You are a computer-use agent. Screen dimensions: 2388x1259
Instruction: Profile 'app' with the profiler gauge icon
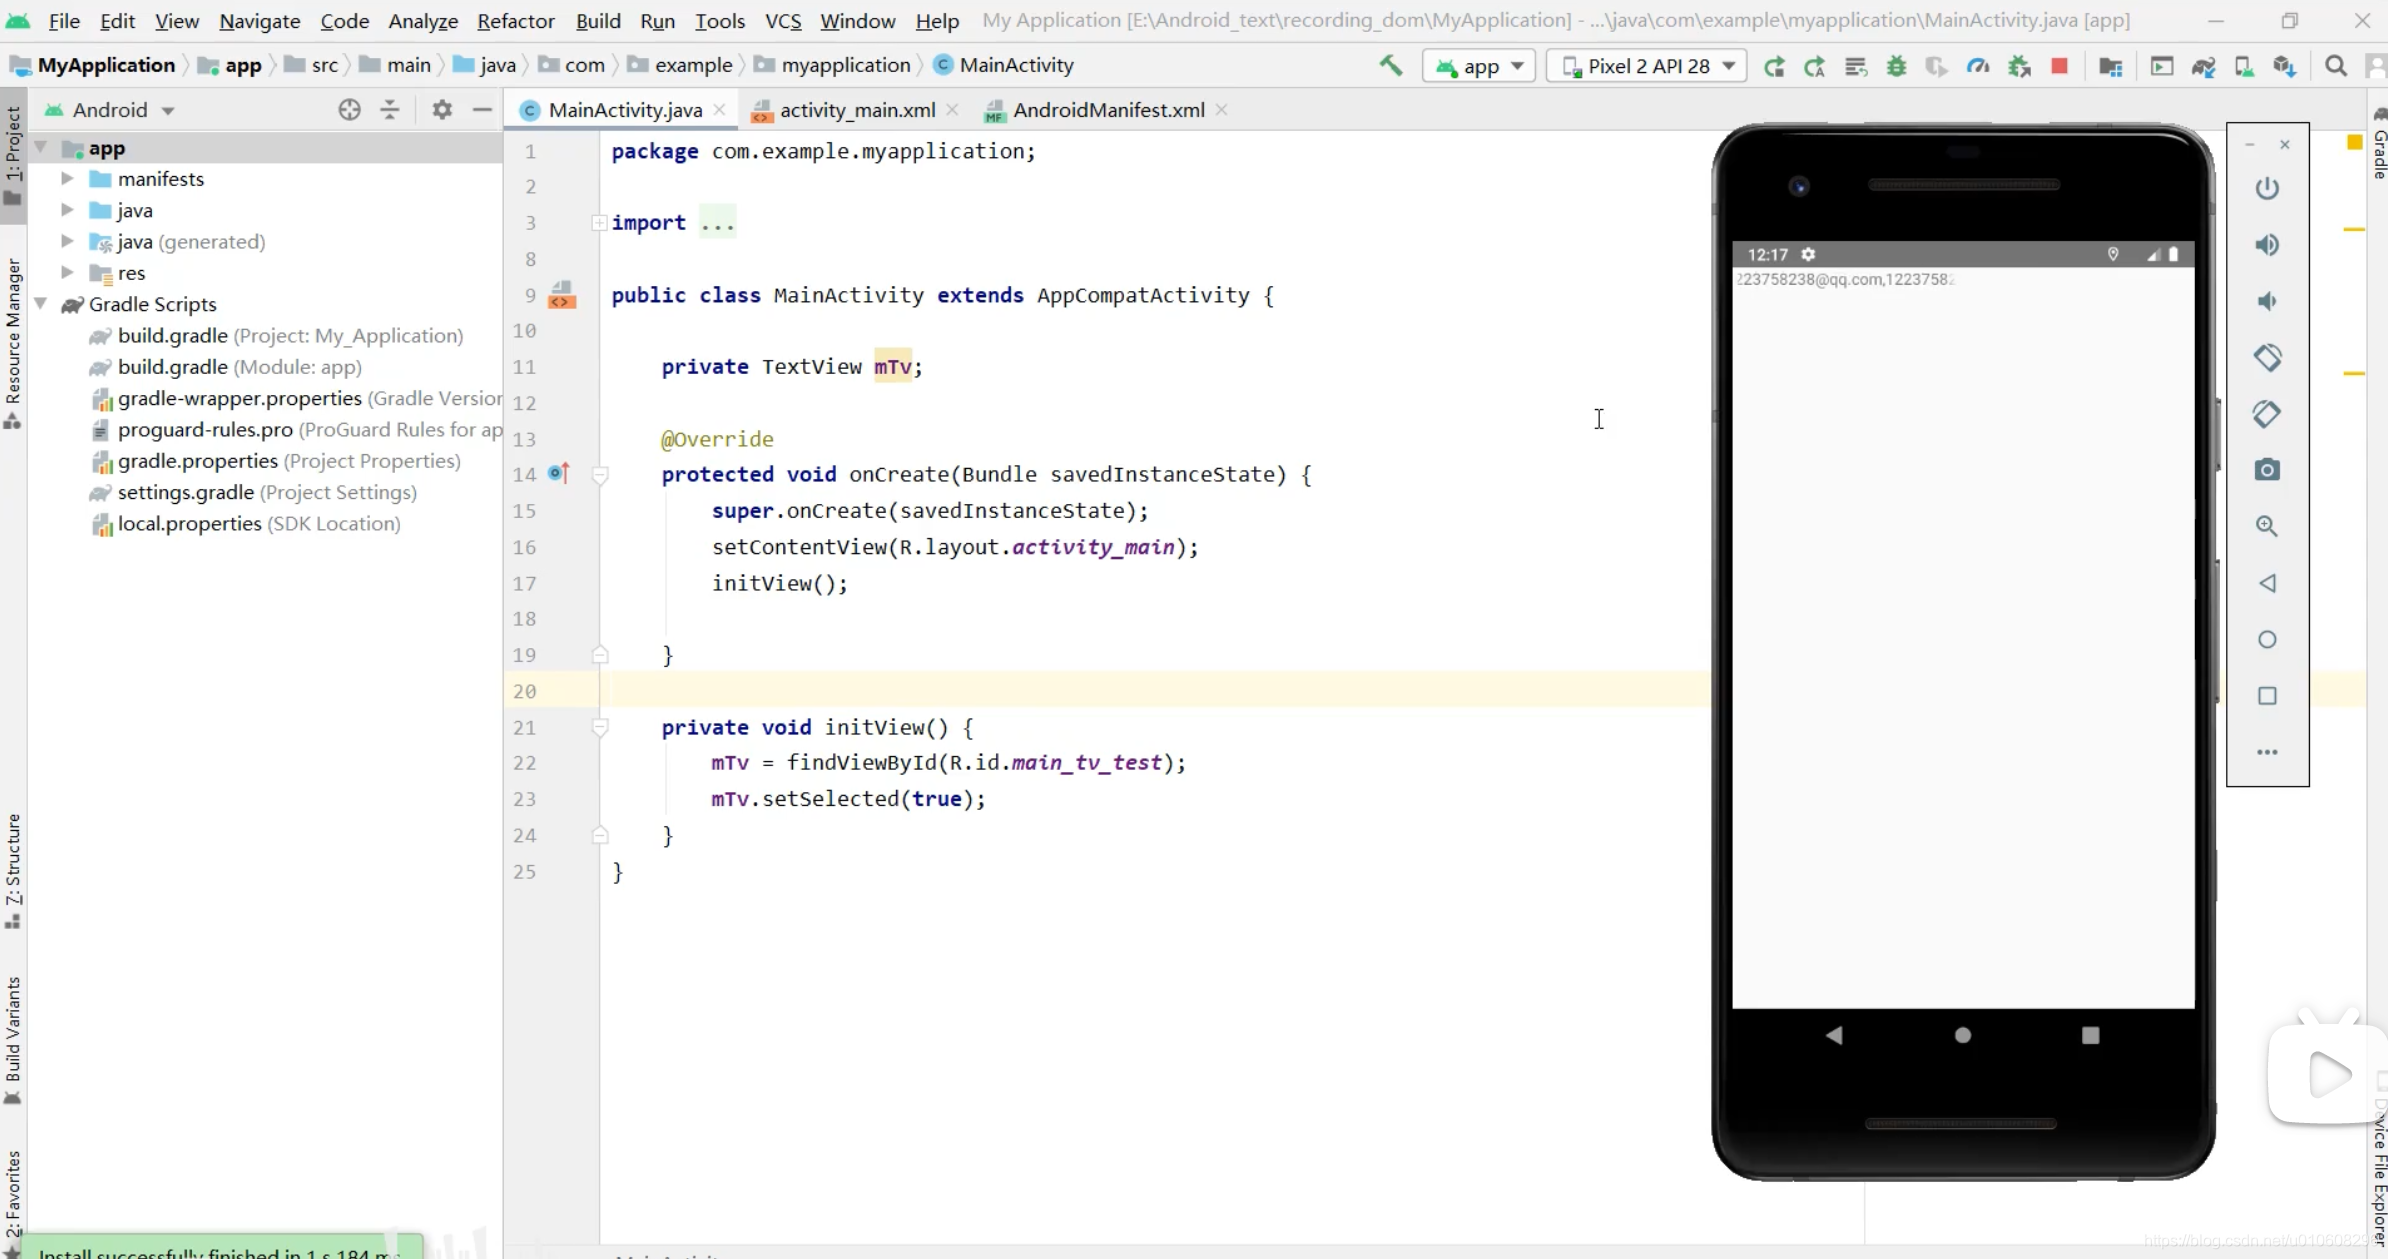(x=1978, y=66)
